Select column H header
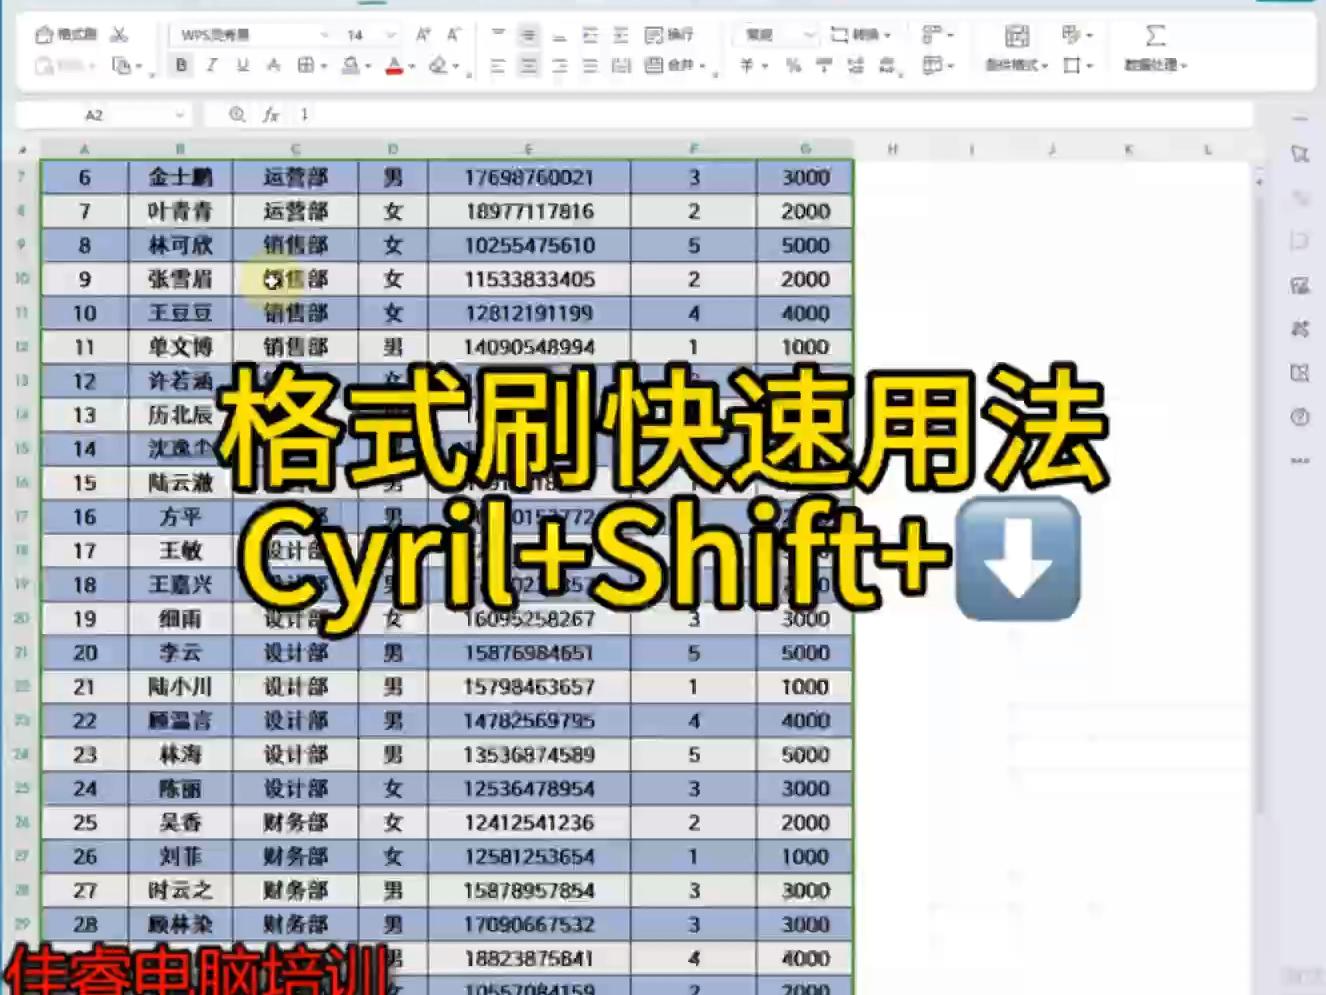The image size is (1326, 995). pyautogui.click(x=892, y=149)
